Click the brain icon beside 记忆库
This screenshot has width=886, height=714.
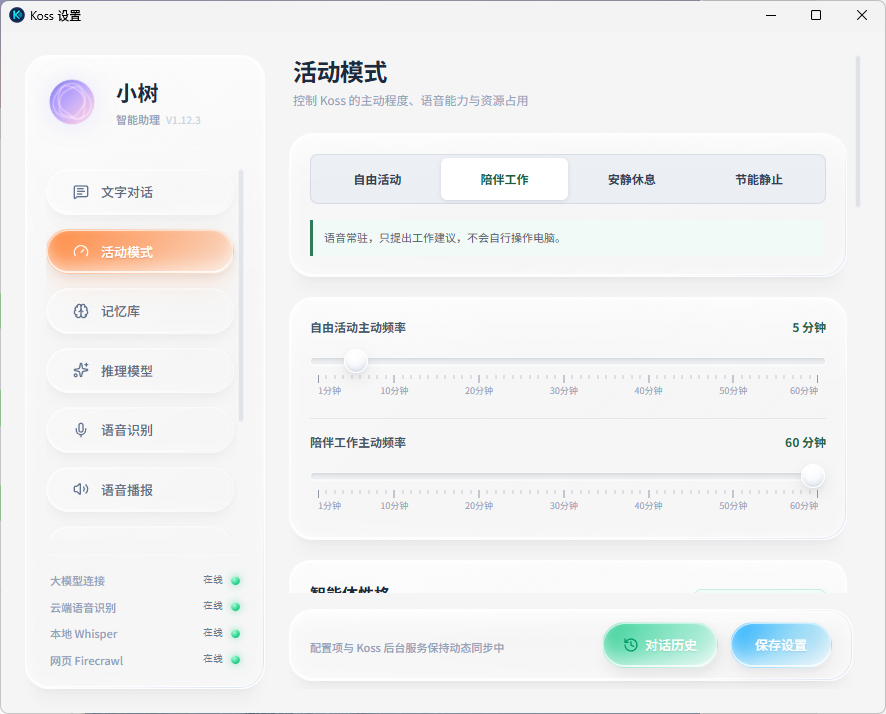click(x=81, y=311)
